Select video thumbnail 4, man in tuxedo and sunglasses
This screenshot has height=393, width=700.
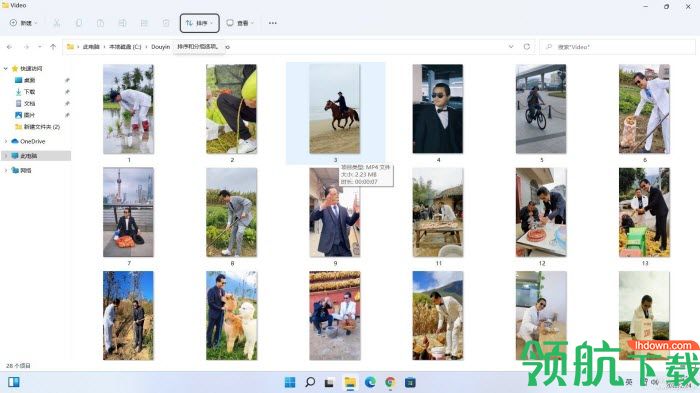click(438, 109)
